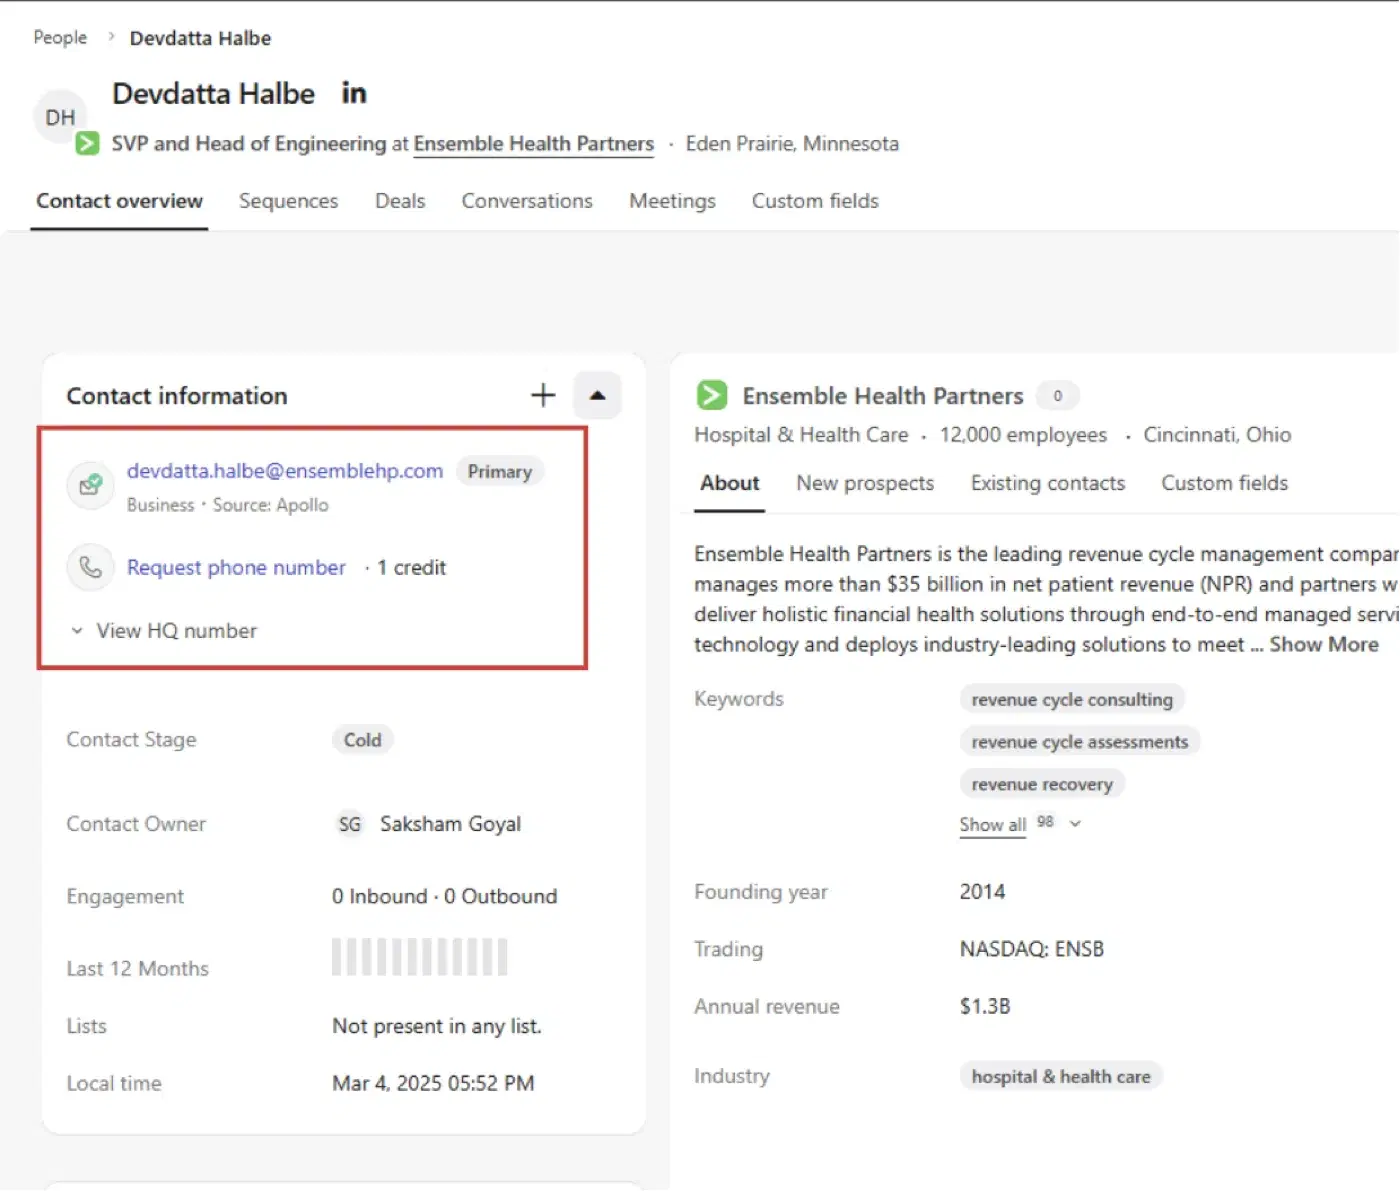The width and height of the screenshot is (1400, 1191).
Task: Click the Show all keywords link
Action: click(x=993, y=825)
